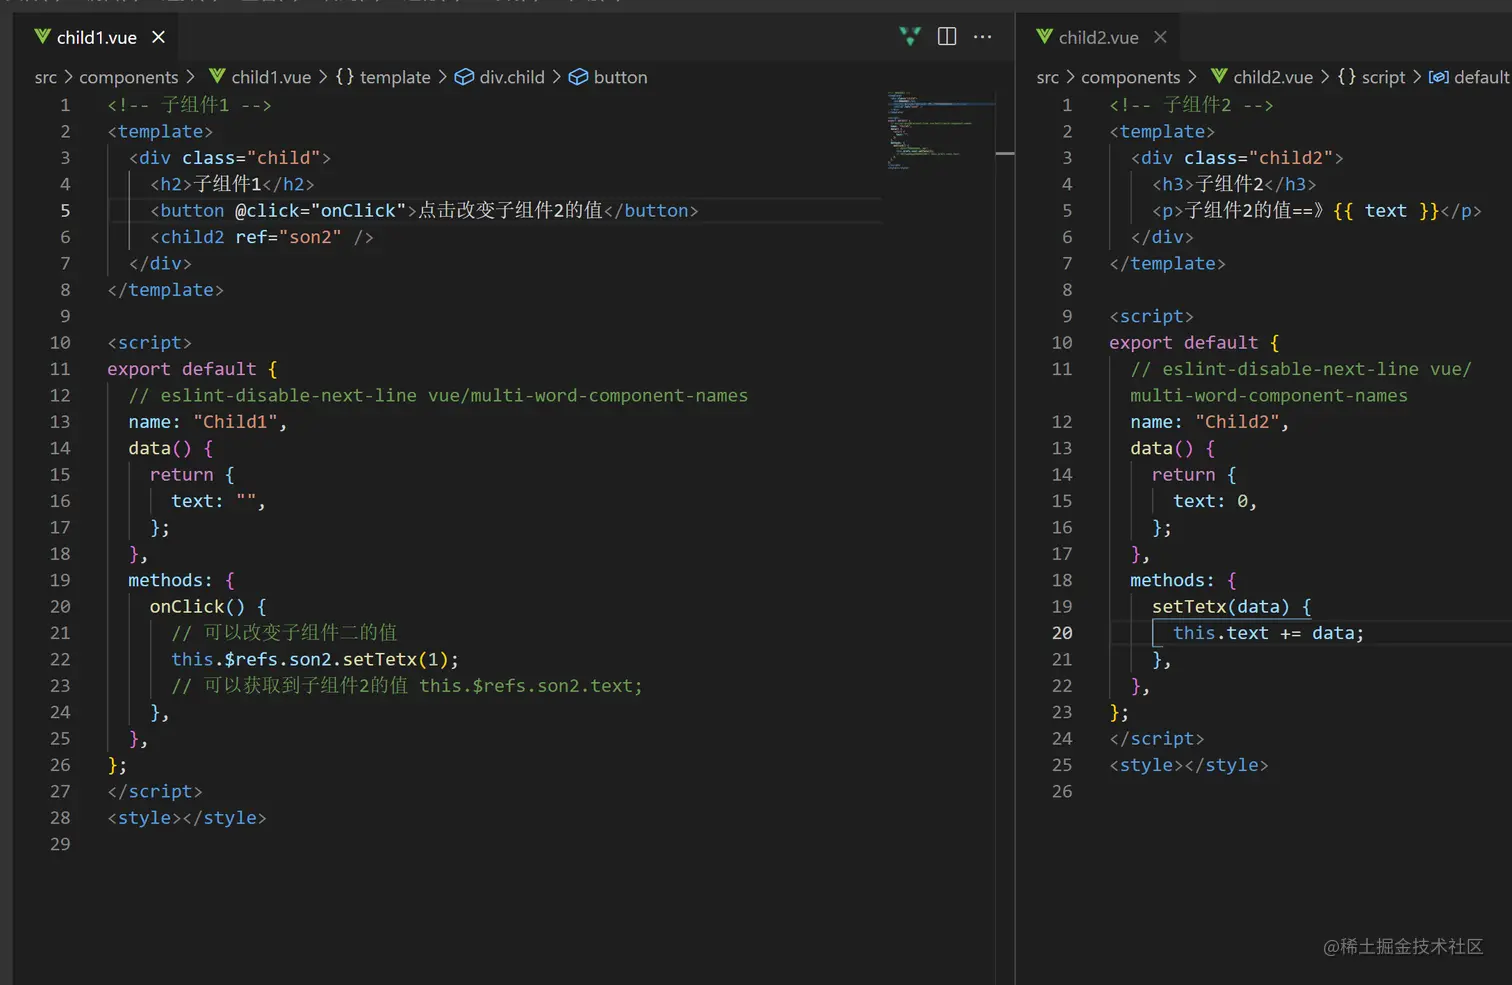Click 'export default {' in child1.vue
The height and width of the screenshot is (985, 1512).
pos(192,369)
